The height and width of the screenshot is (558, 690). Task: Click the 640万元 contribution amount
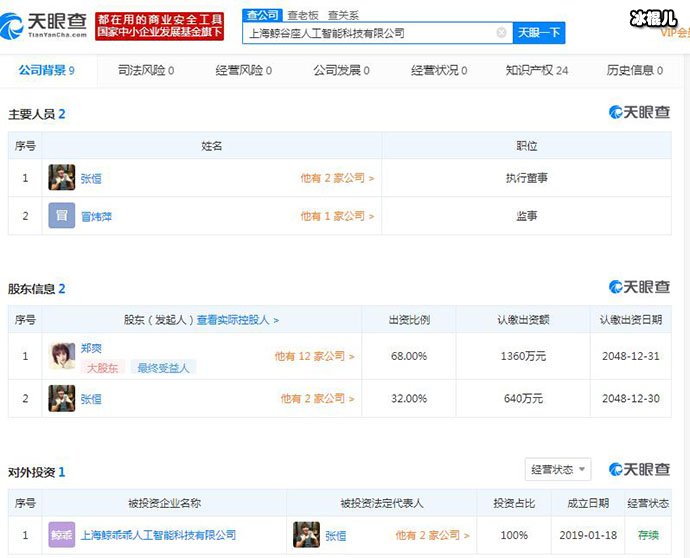coord(523,399)
